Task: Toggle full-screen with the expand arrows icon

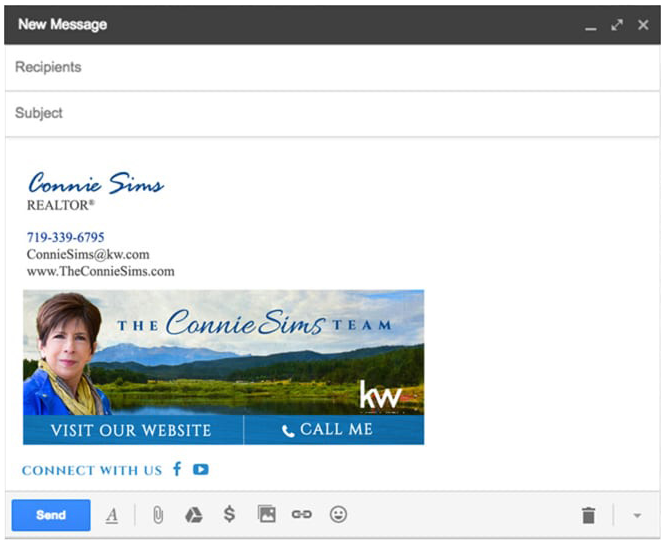Action: [x=617, y=24]
